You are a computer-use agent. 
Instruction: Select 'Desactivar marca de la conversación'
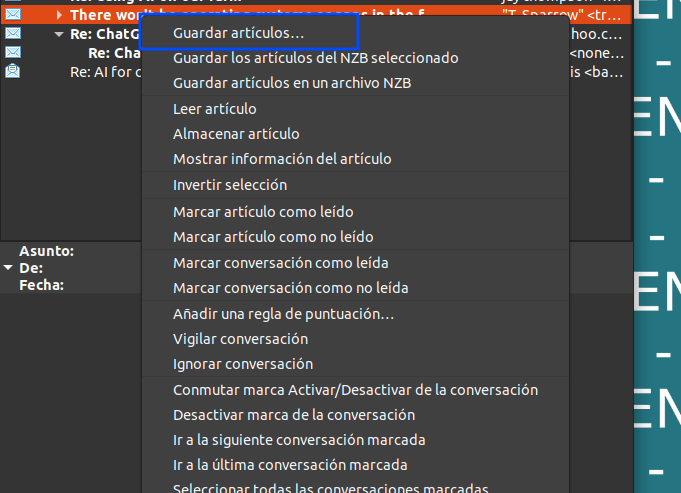coord(355,415)
